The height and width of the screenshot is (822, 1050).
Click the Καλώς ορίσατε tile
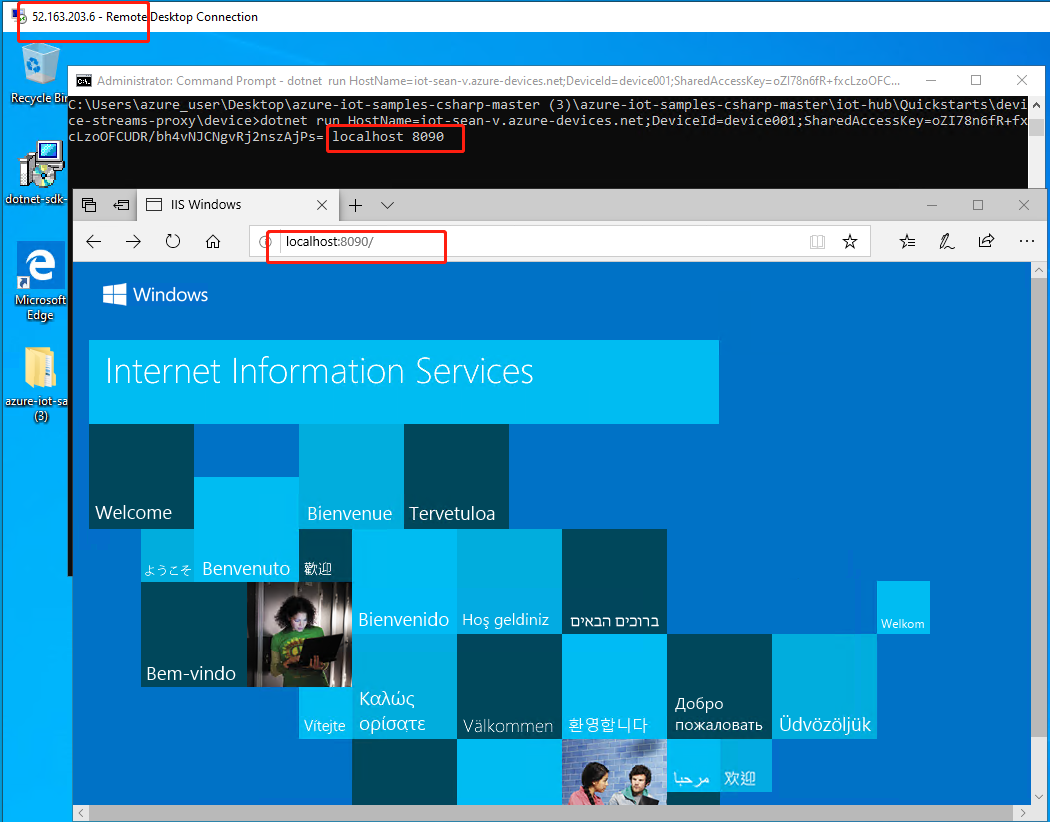click(404, 686)
